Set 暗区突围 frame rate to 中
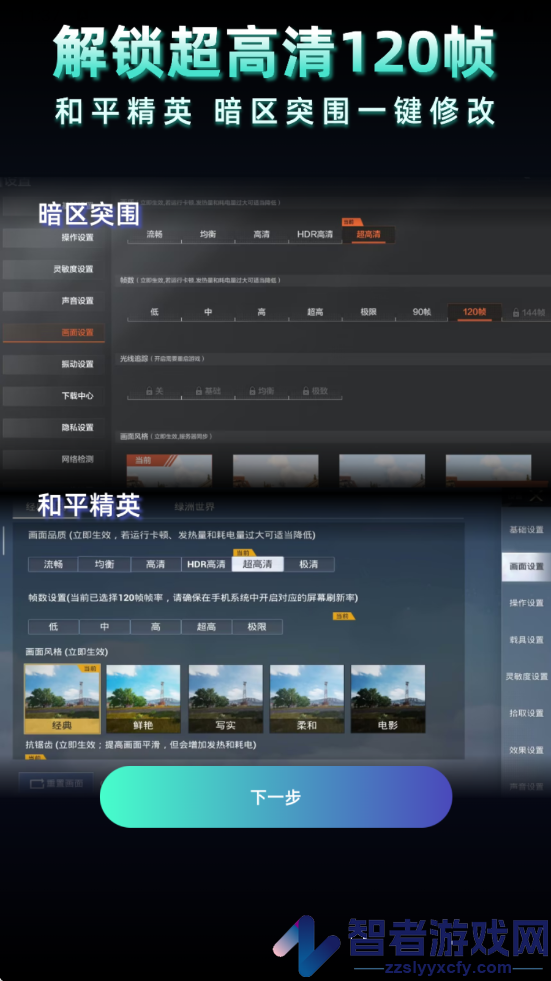The image size is (551, 981). (x=208, y=312)
